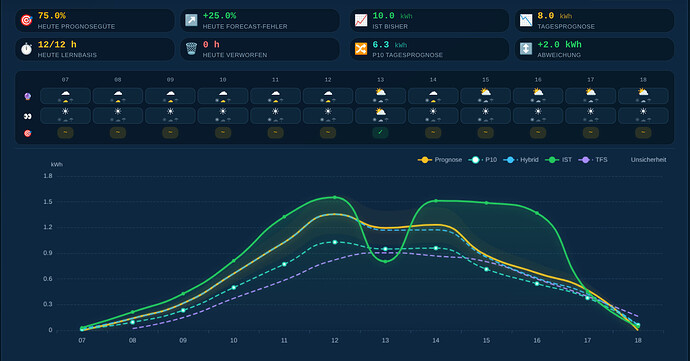Screen dimensions: 690x361
Task: Toggle the Prognose series in the legend
Action: (440, 160)
